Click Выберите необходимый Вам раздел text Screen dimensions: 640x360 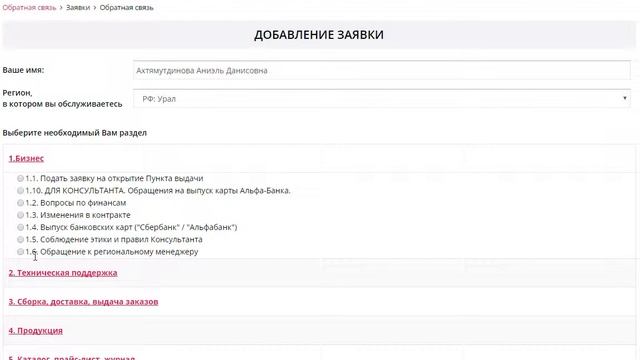75,133
